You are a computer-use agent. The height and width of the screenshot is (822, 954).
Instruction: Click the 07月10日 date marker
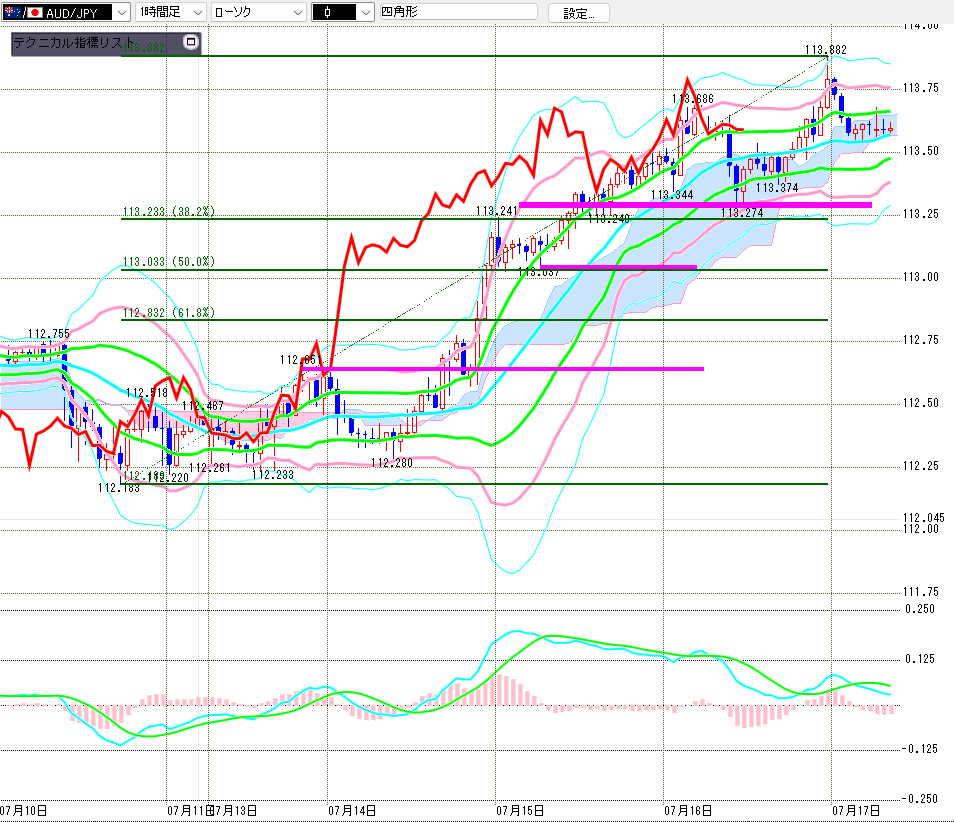[x=24, y=810]
